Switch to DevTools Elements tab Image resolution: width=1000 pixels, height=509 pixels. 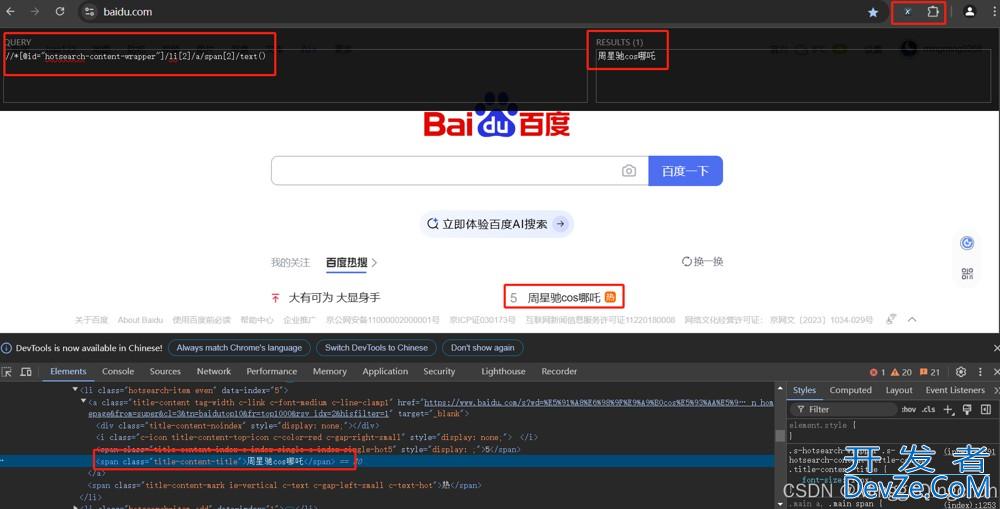pyautogui.click(x=68, y=371)
